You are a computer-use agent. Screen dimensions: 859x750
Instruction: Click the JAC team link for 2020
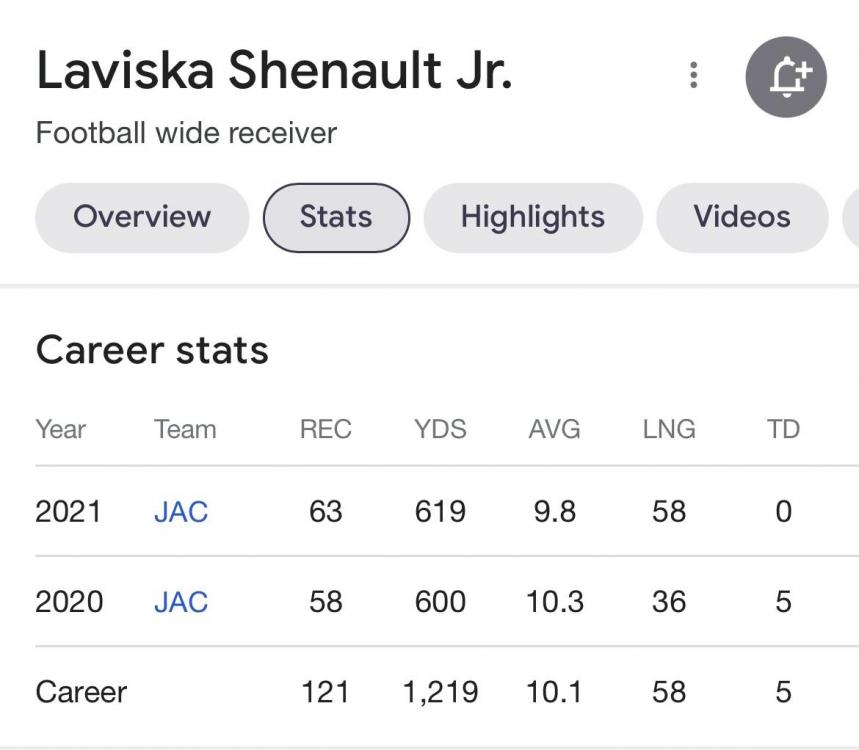[181, 602]
